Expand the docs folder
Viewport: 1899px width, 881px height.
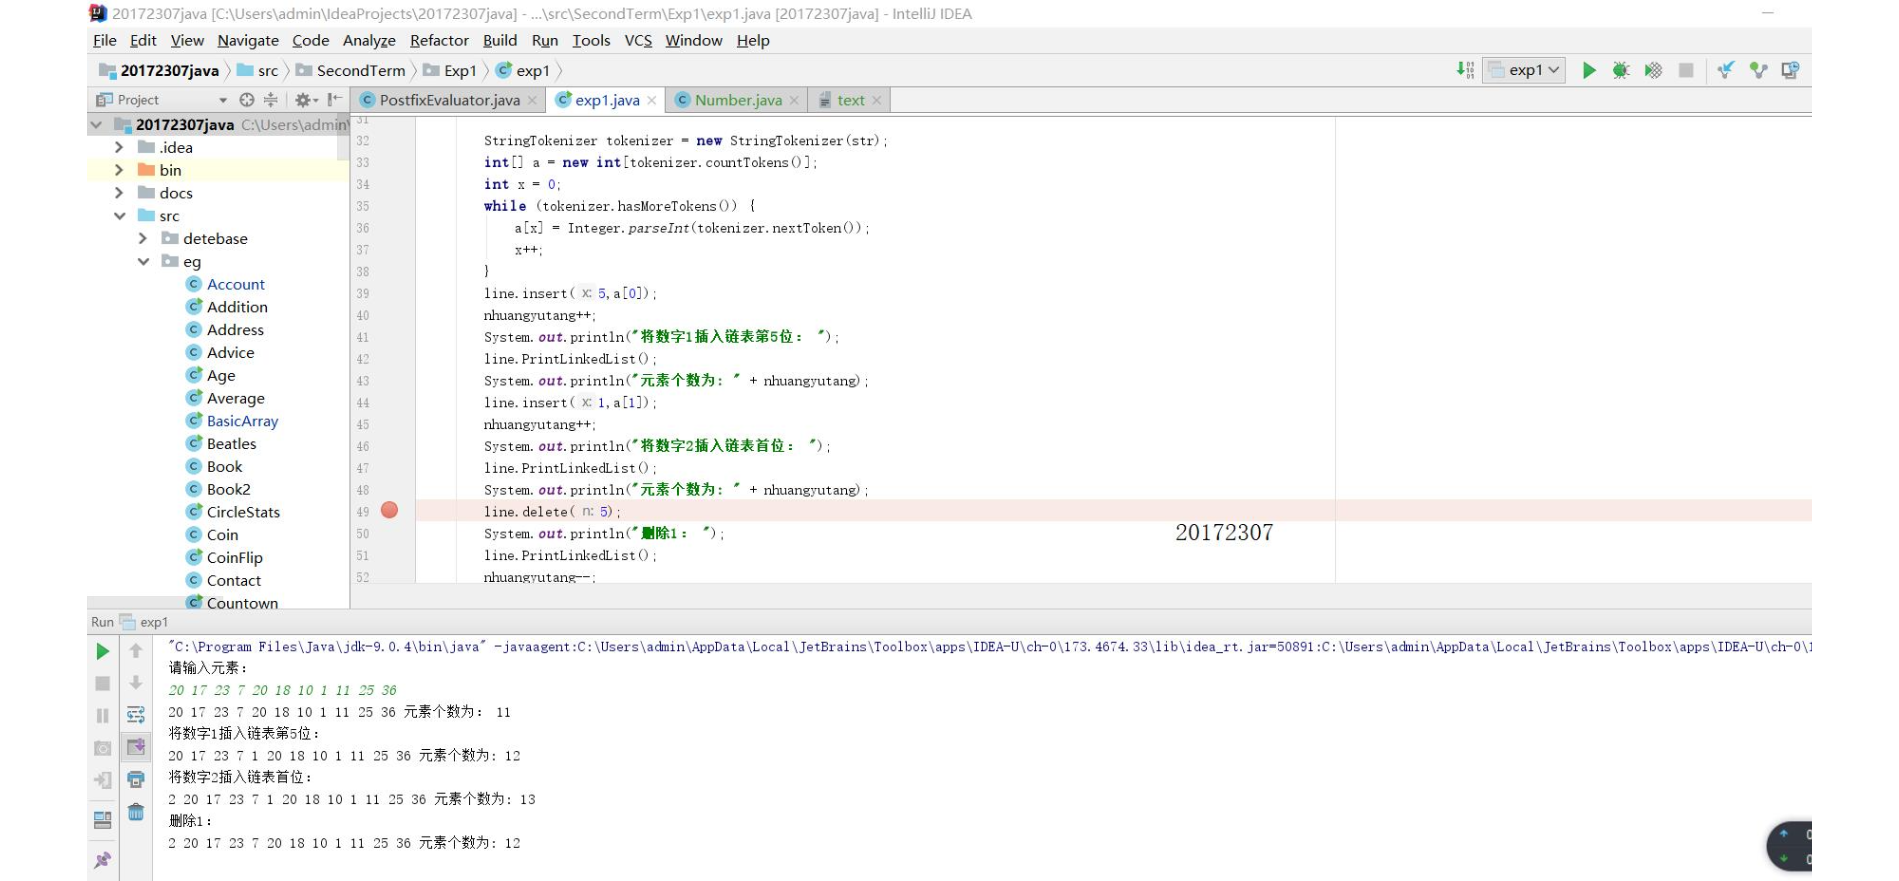pos(119,193)
